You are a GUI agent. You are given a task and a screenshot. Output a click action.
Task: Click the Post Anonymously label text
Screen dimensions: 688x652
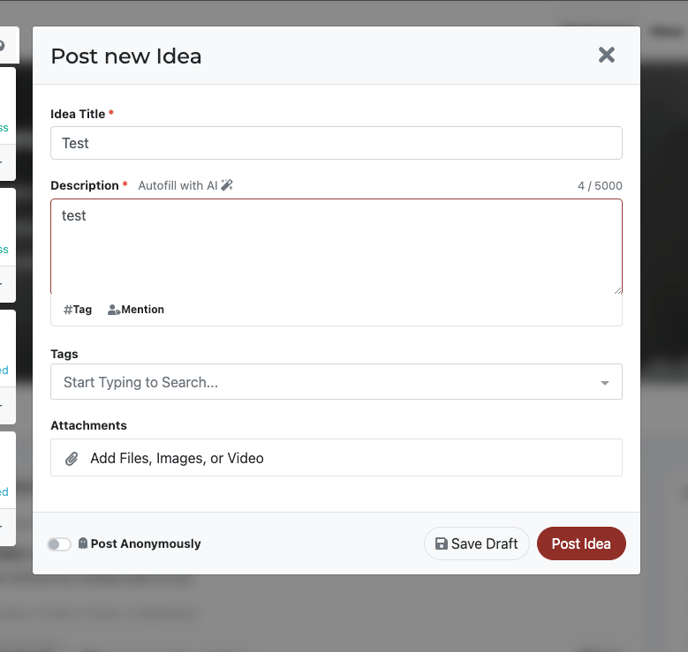pos(146,544)
